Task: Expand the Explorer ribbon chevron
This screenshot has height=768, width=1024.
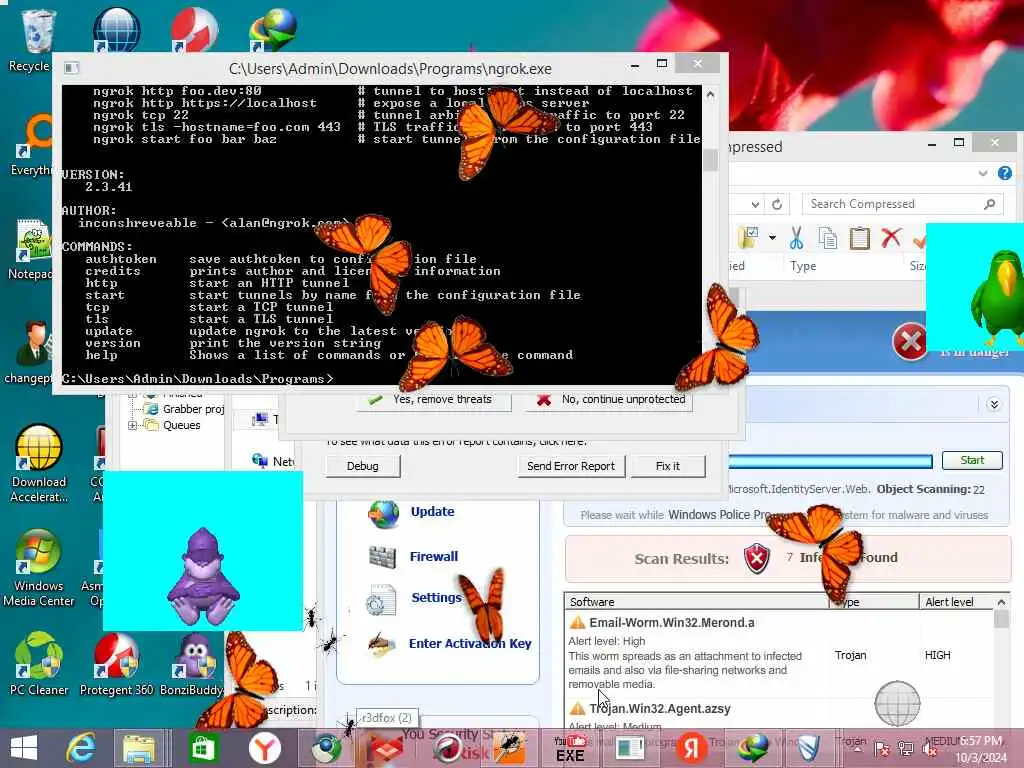Action: [x=983, y=173]
